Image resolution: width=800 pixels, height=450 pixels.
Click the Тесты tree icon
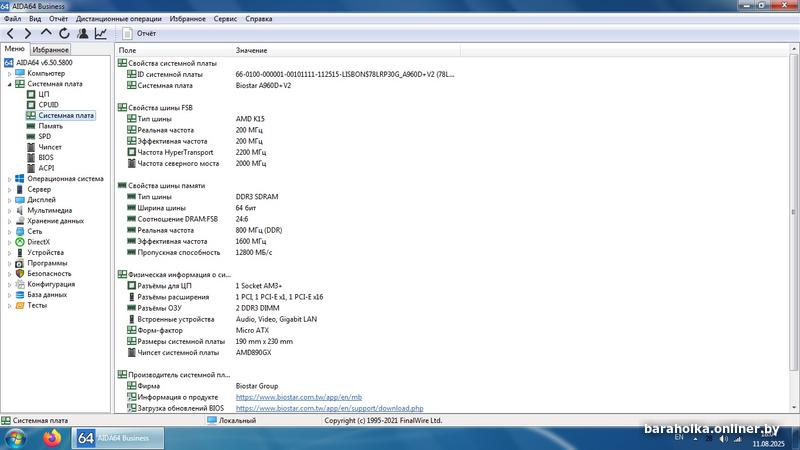pos(19,306)
